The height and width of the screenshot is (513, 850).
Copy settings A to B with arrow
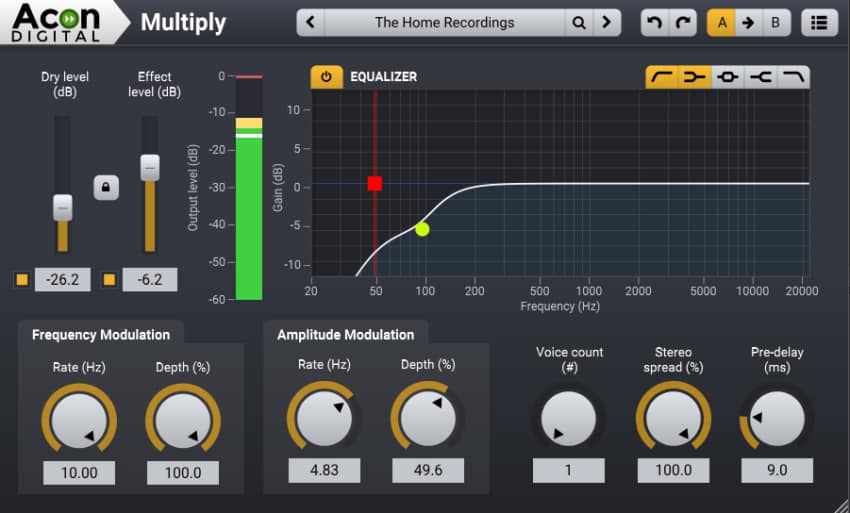[747, 22]
